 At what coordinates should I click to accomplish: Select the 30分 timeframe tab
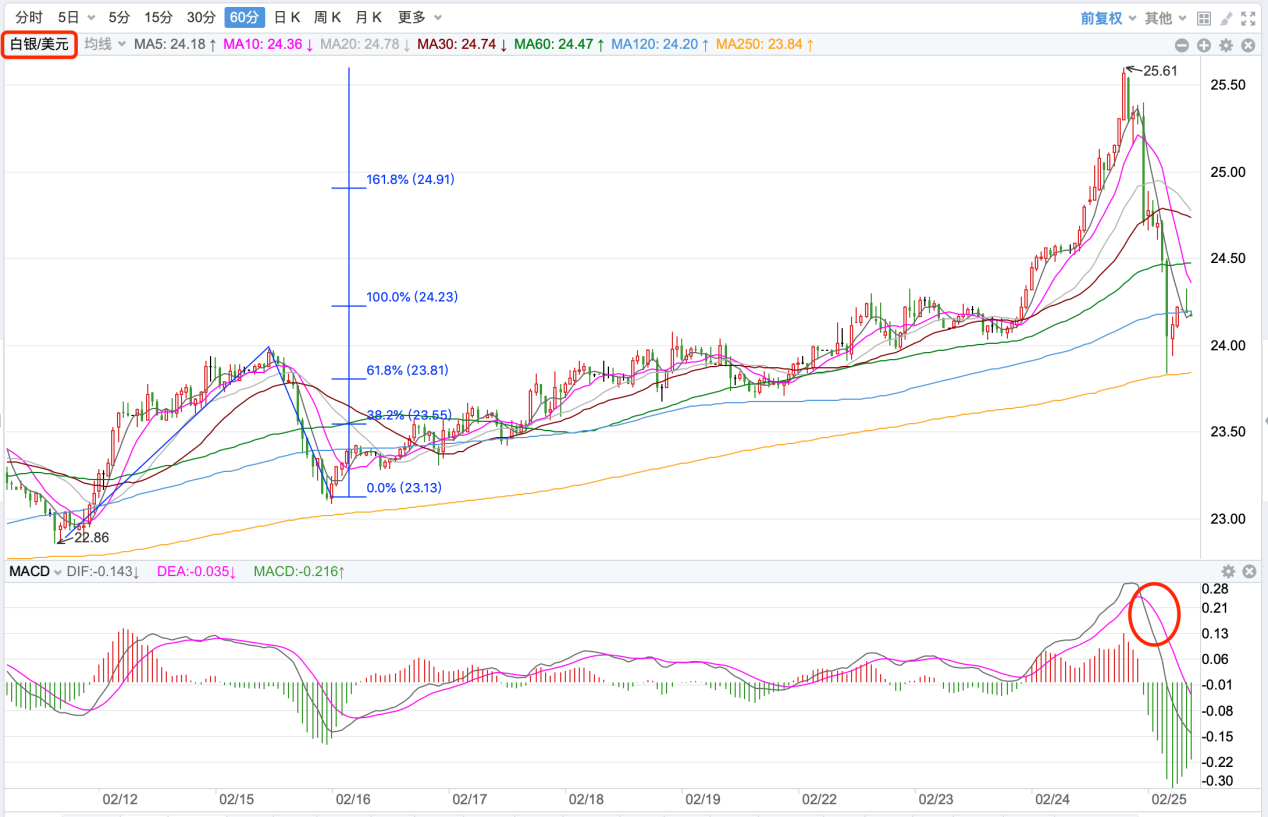pos(201,17)
